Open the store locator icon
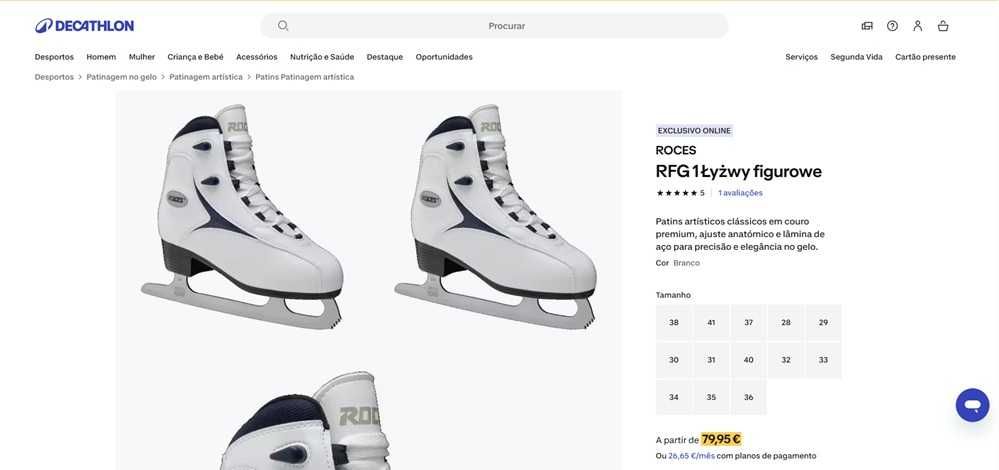 click(x=867, y=26)
